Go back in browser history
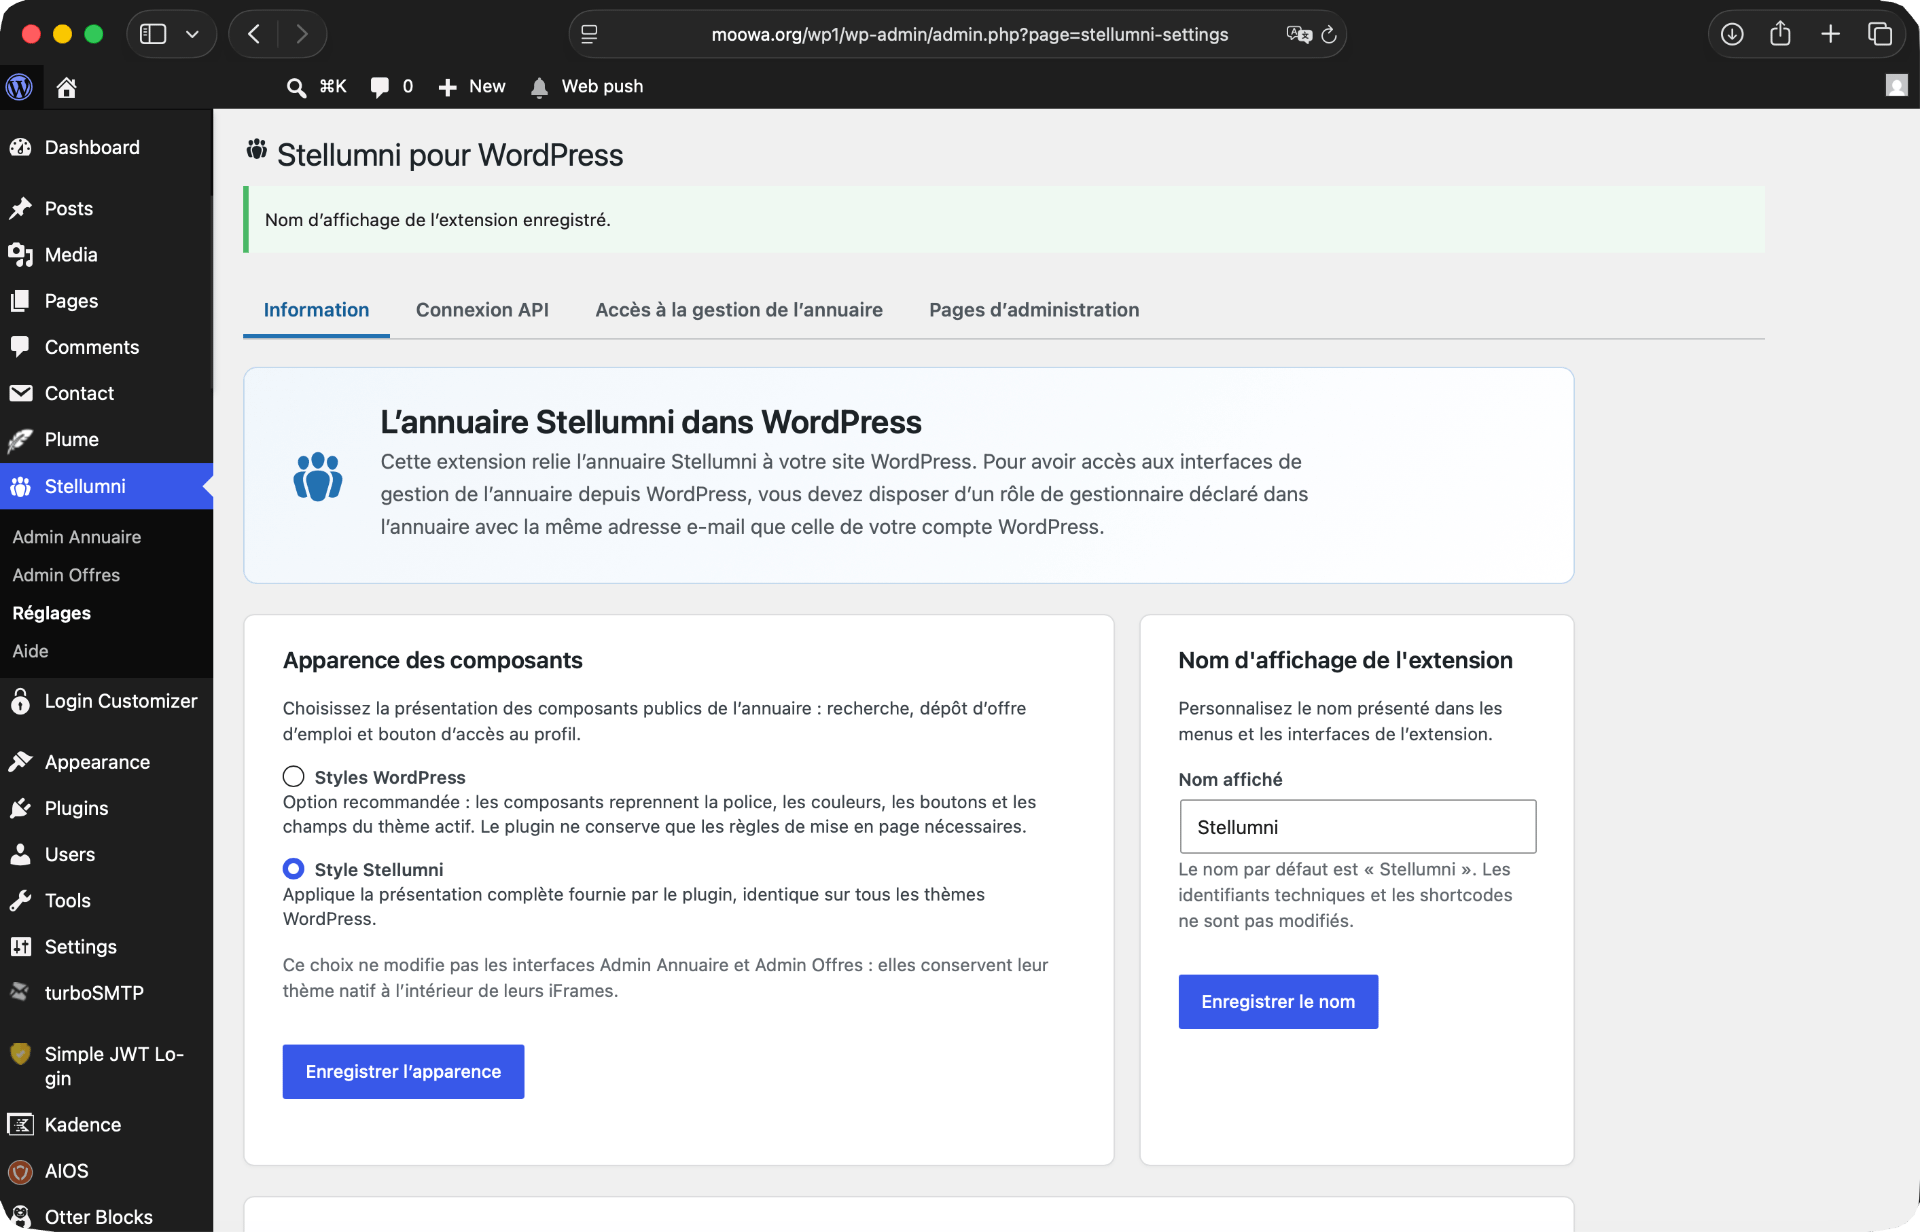 [x=254, y=34]
